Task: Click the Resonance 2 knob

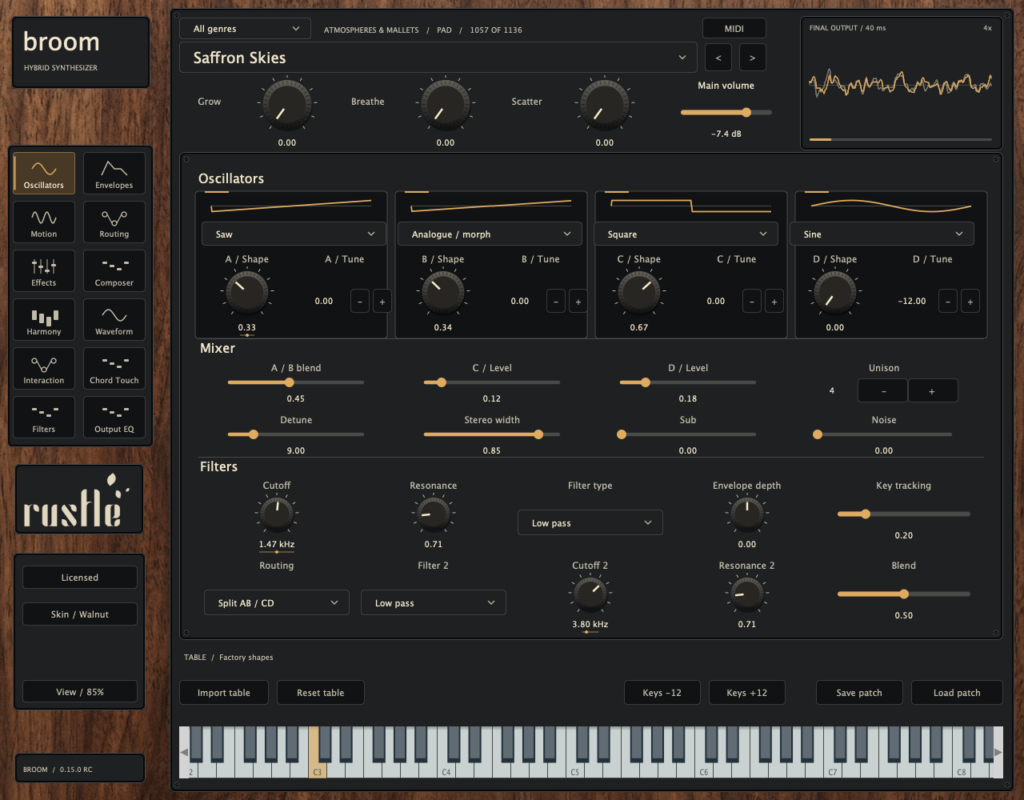Action: click(747, 594)
